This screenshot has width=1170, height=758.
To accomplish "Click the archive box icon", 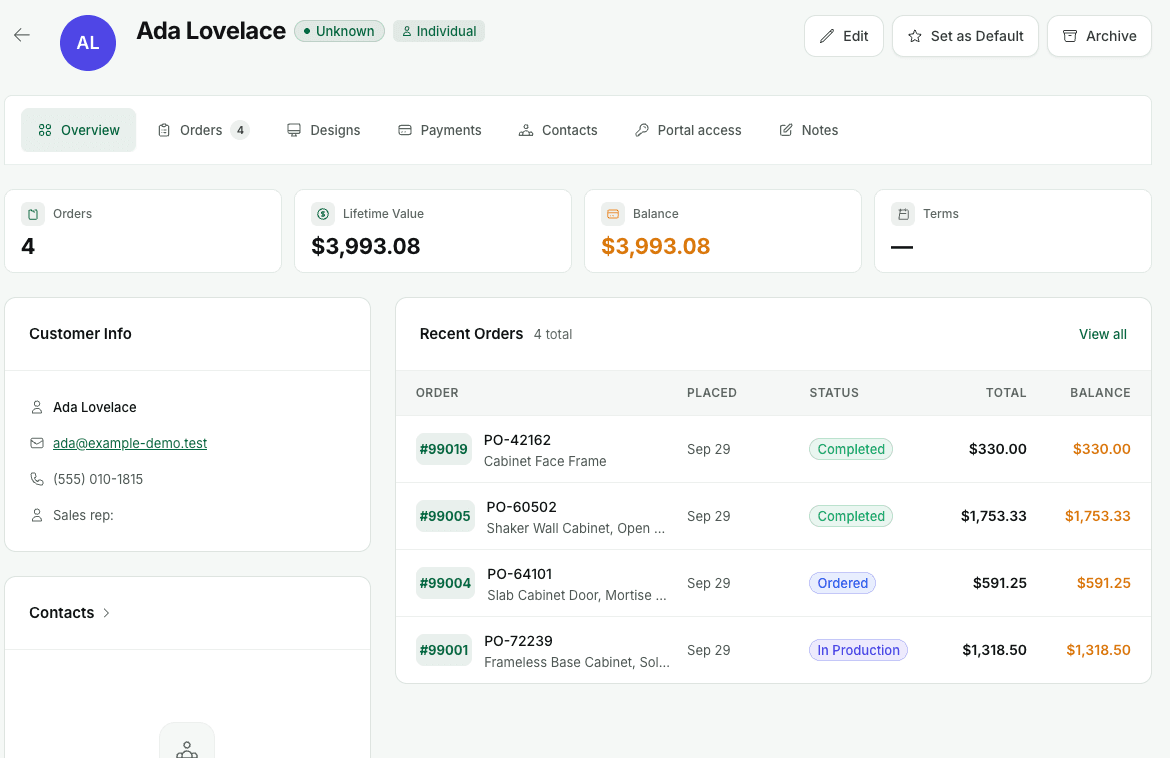I will point(1070,36).
